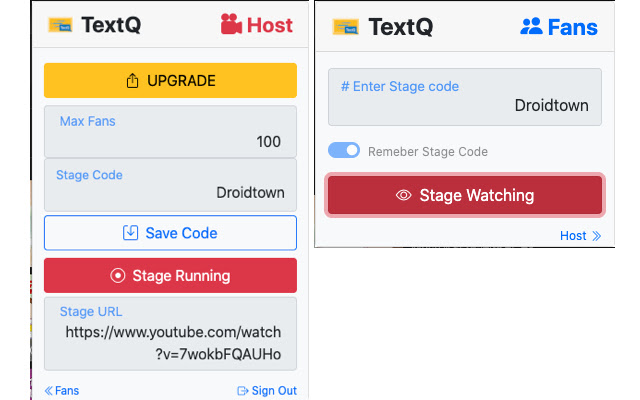Click the Stage Watching button
The image size is (640, 400).
(465, 195)
